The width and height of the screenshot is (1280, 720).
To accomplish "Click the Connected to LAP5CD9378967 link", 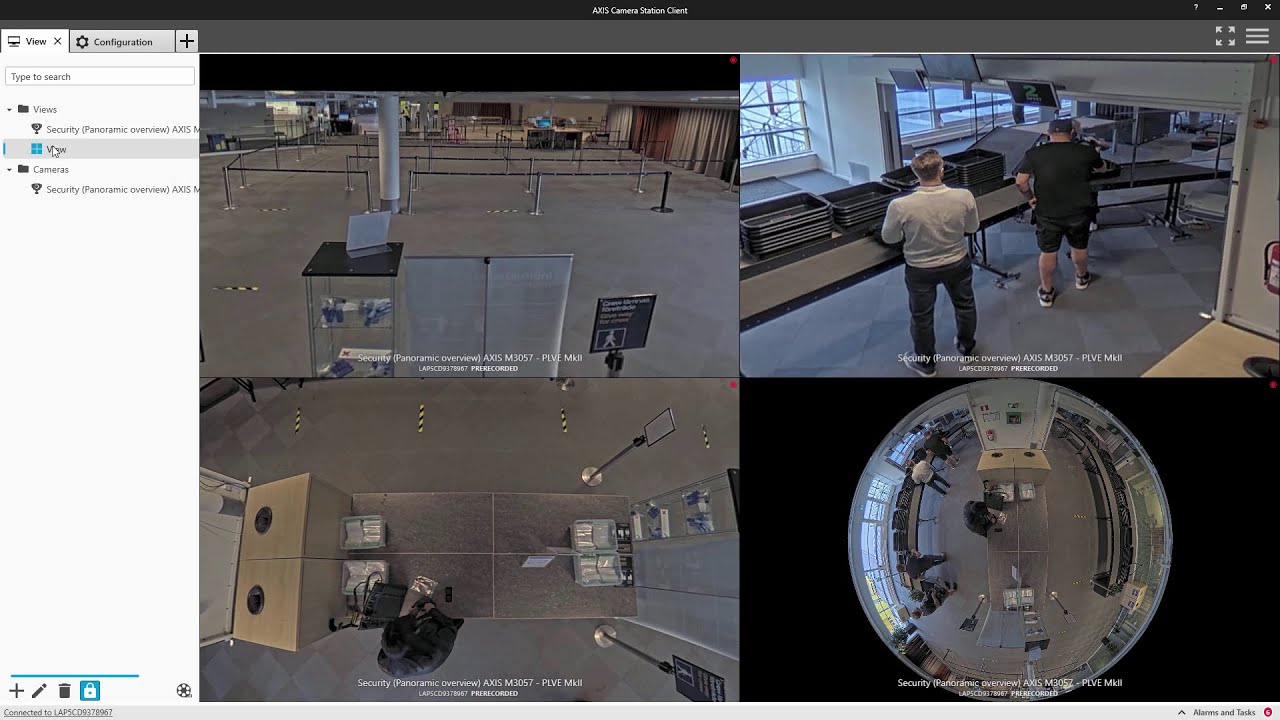I will tap(58, 713).
